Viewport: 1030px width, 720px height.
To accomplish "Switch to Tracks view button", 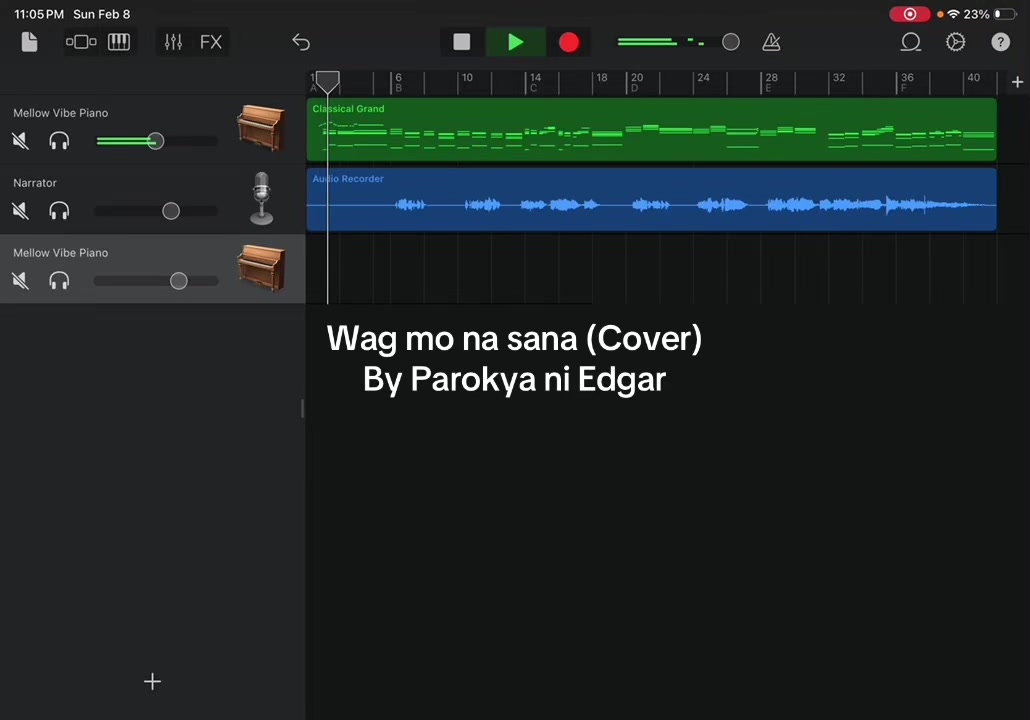I will pos(81,42).
